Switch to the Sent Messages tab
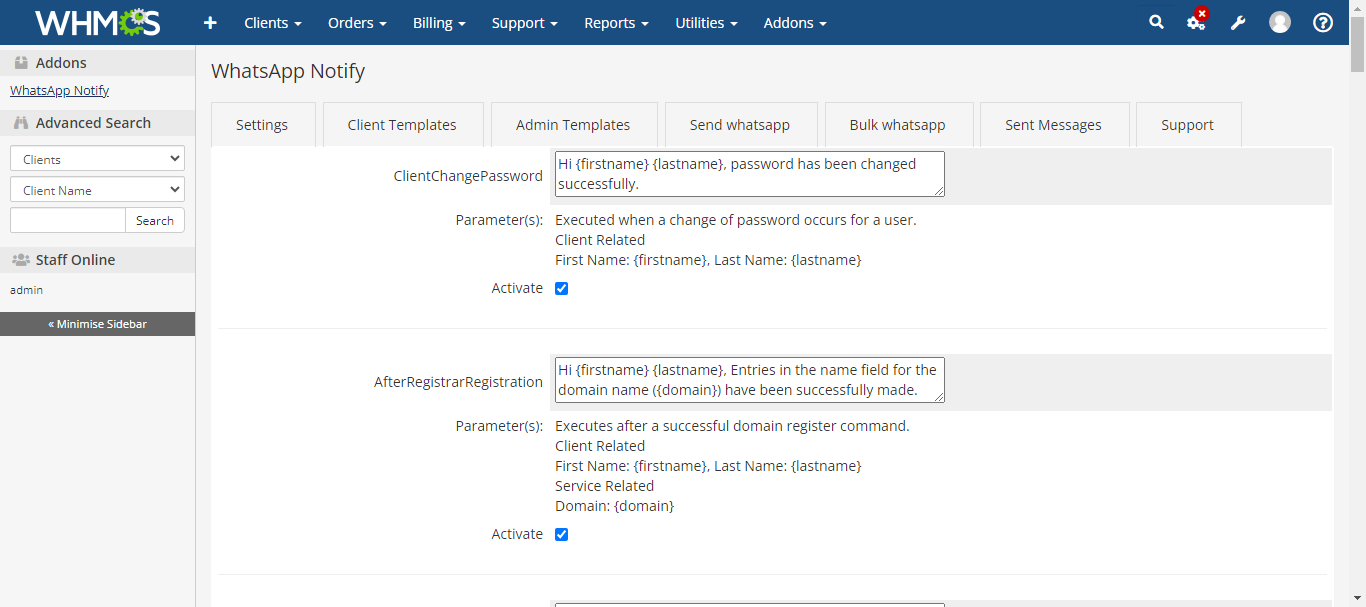 click(1054, 125)
